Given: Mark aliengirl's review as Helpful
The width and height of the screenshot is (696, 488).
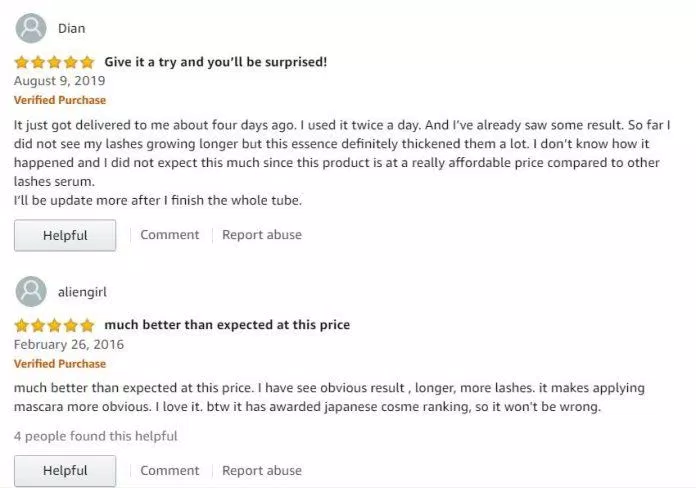Looking at the screenshot, I should tap(65, 471).
